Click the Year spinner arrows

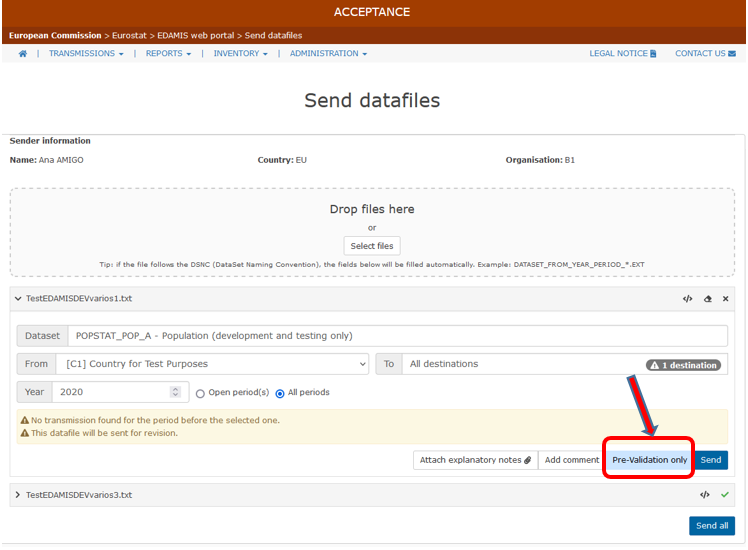(175, 392)
